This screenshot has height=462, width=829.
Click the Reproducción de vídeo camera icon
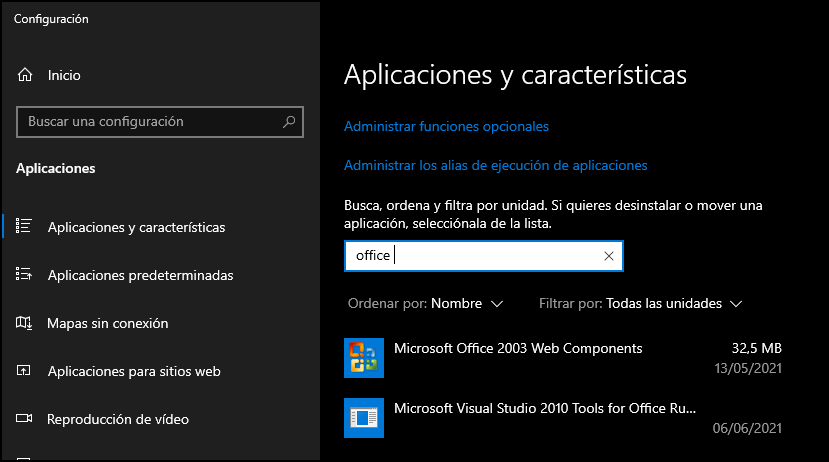(x=24, y=419)
